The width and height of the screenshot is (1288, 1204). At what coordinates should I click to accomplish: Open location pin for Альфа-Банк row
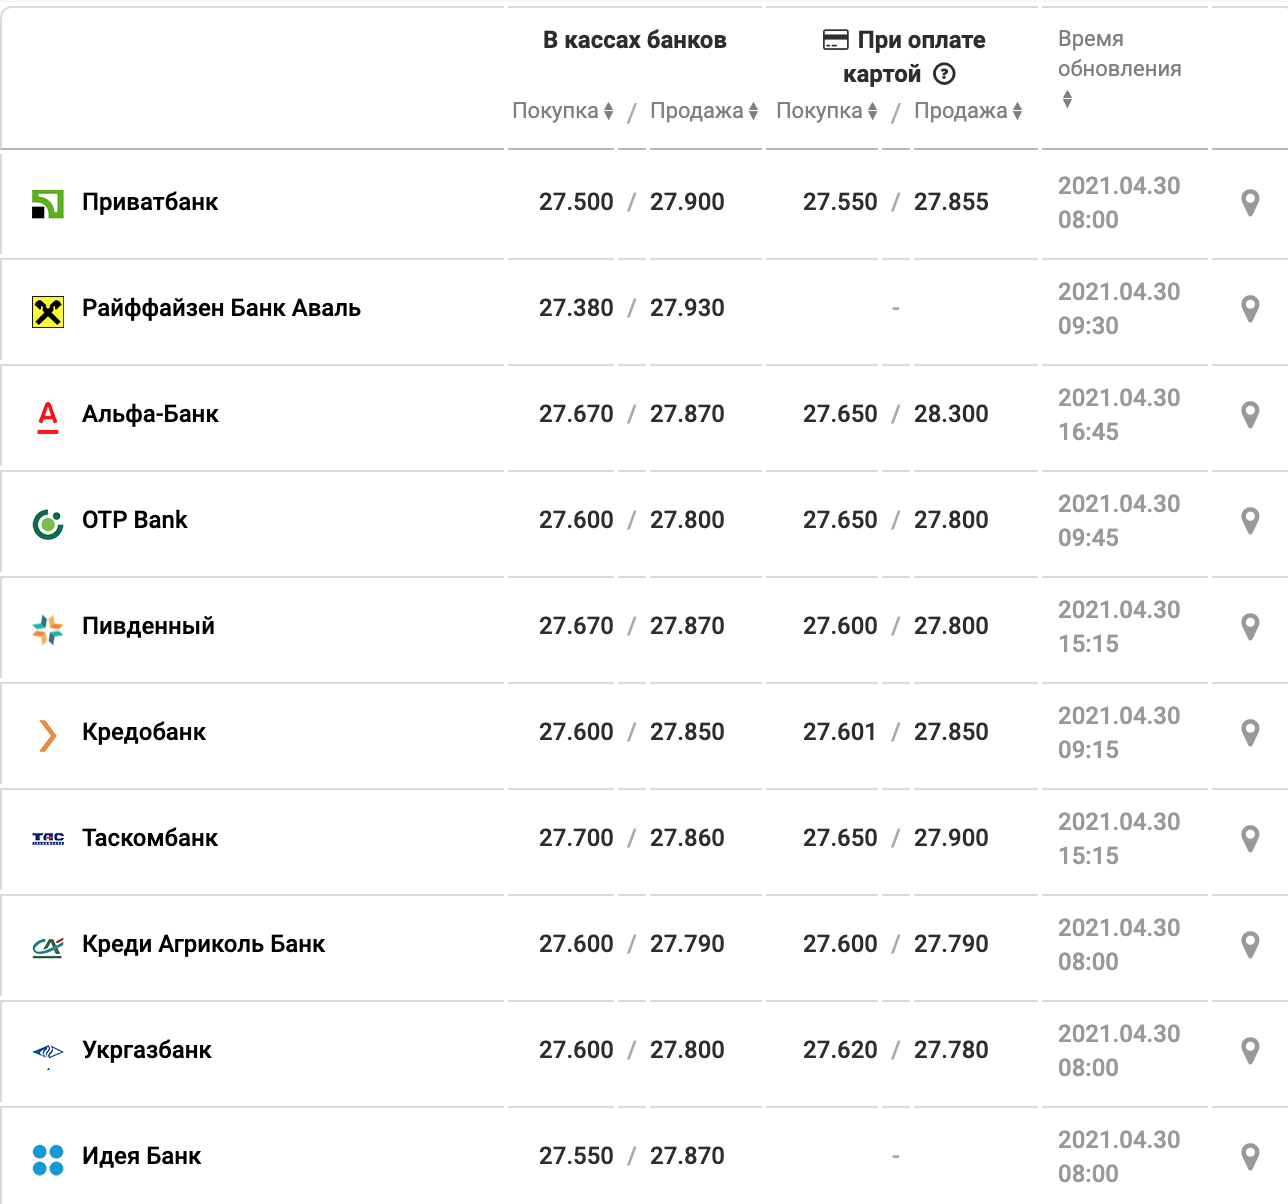[1249, 415]
